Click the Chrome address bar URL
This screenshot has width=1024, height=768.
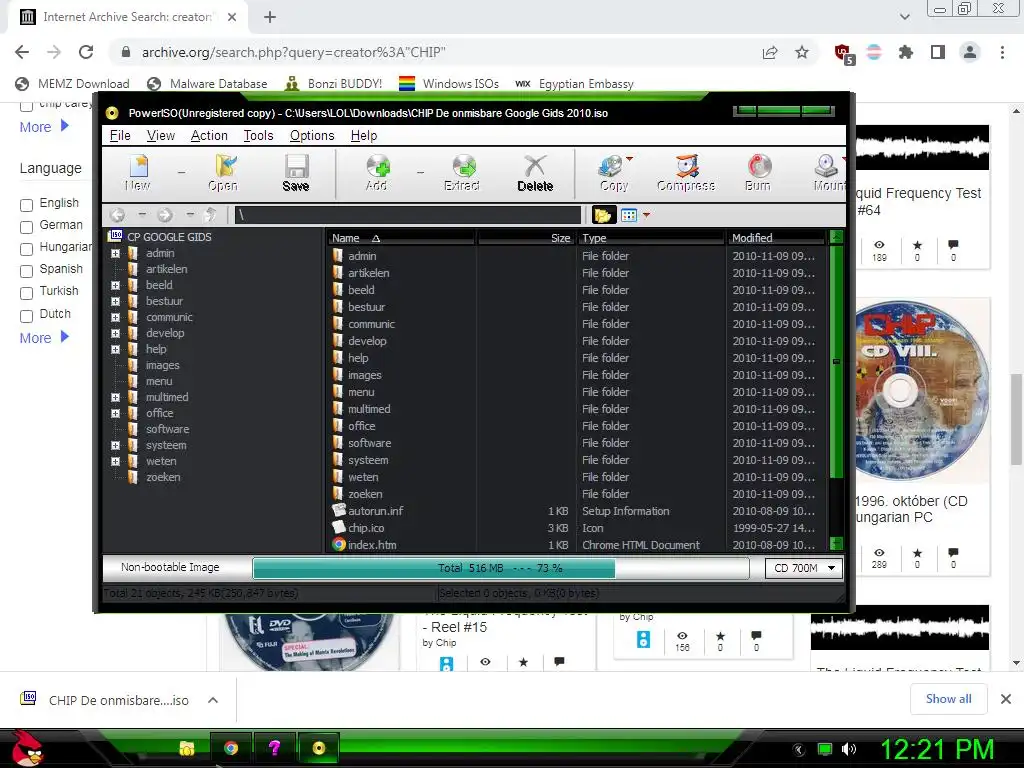294,52
